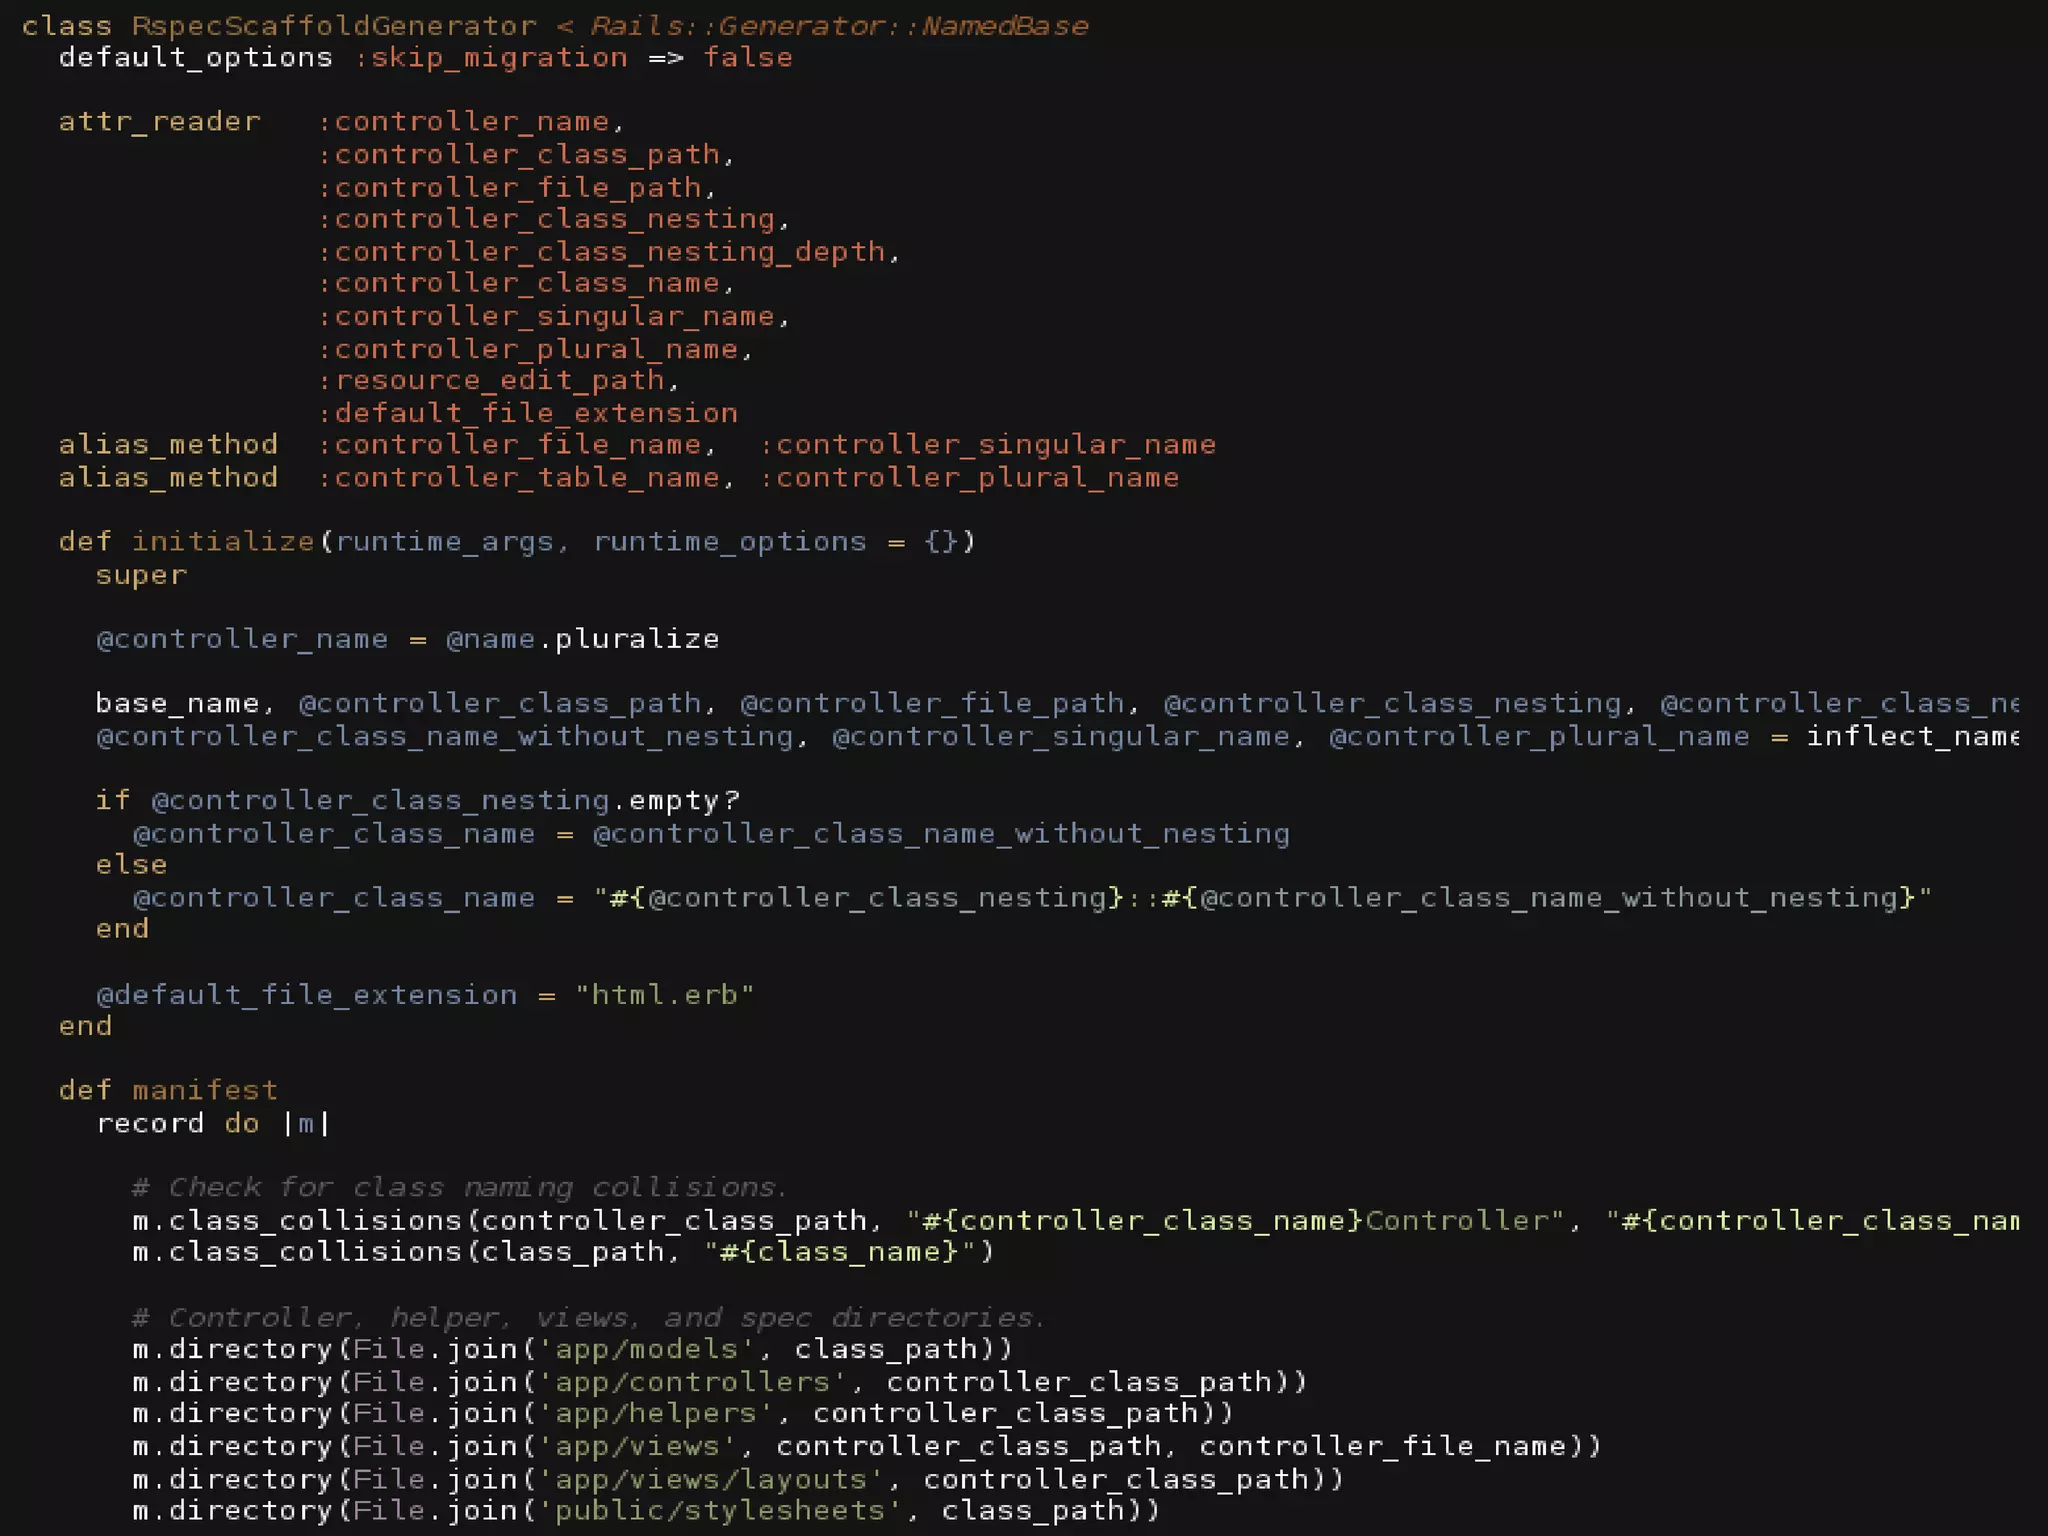Click the RspecScaffoldGenerator class name
2048x1536 pixels.
tap(334, 26)
